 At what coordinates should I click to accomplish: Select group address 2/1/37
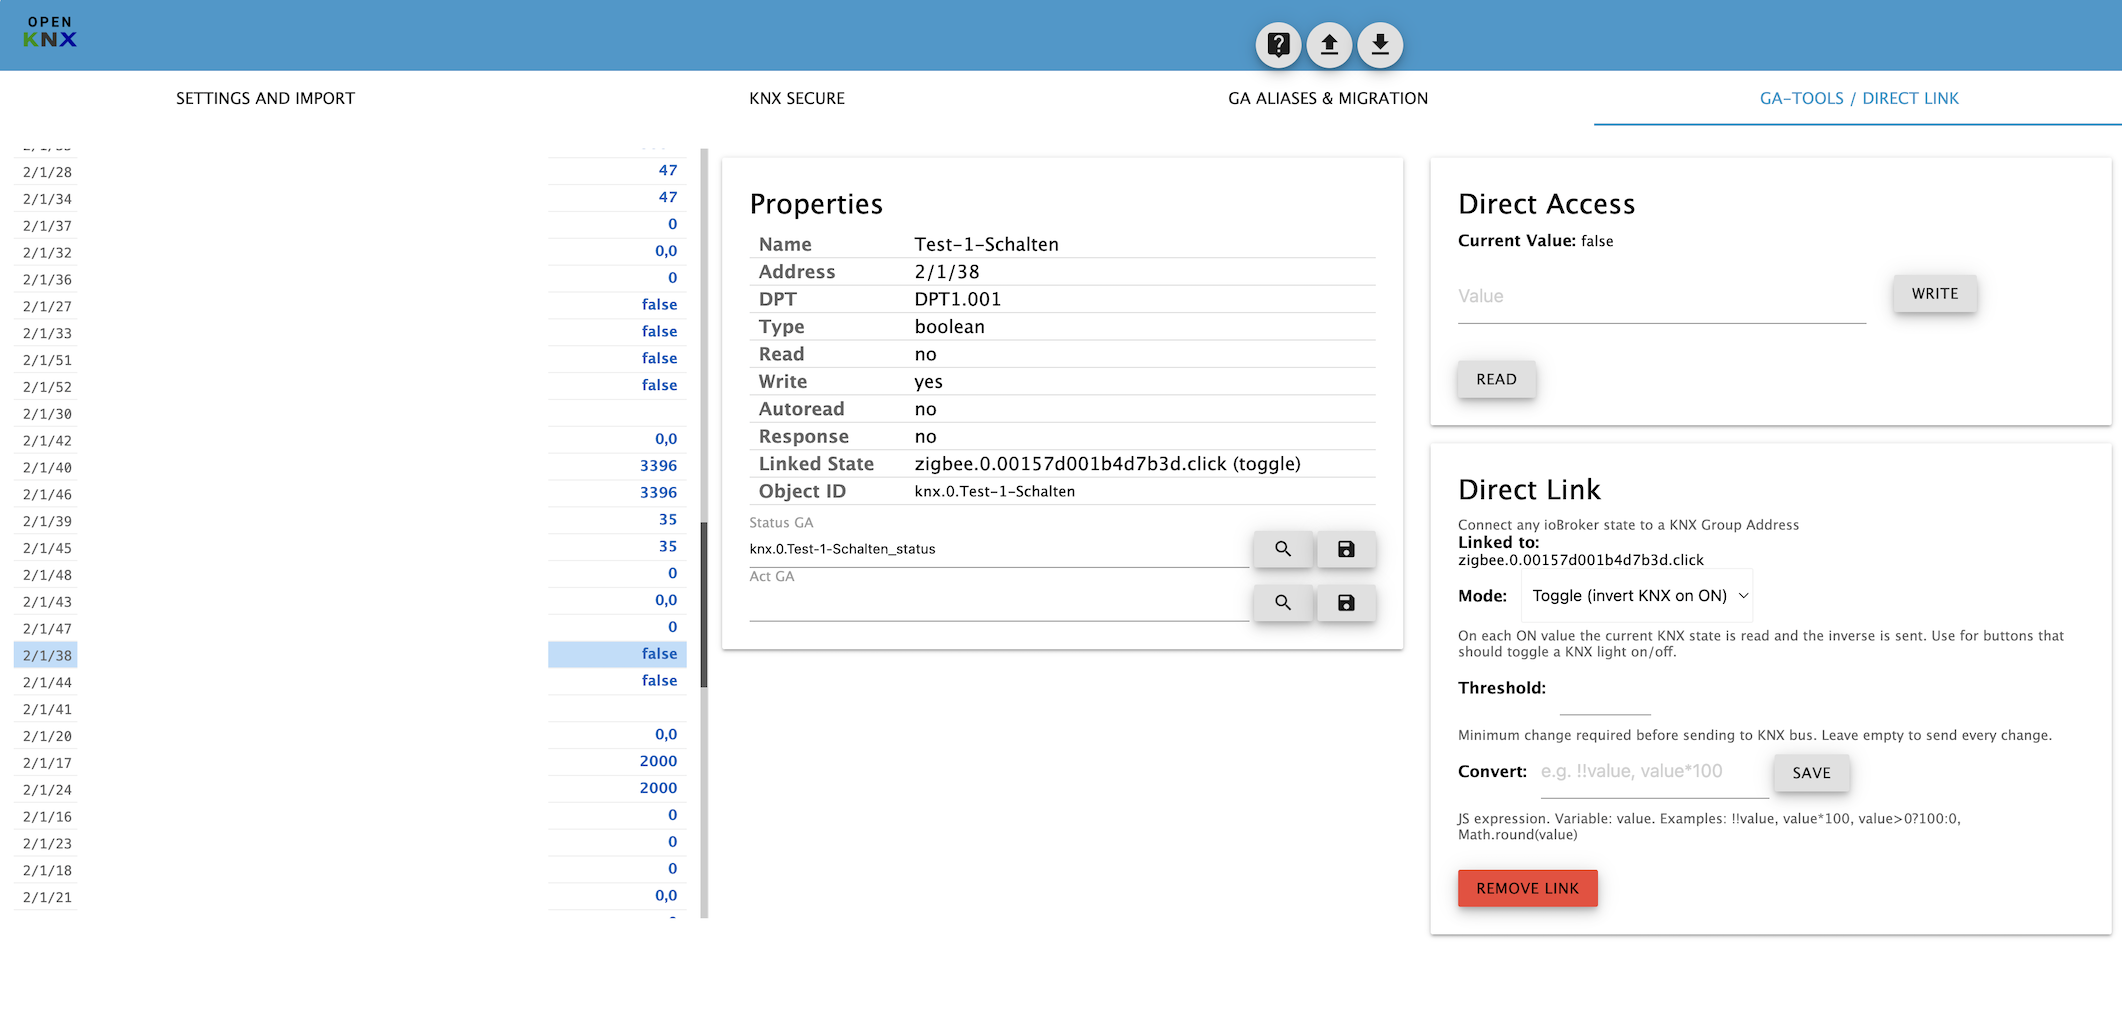pyautogui.click(x=47, y=226)
